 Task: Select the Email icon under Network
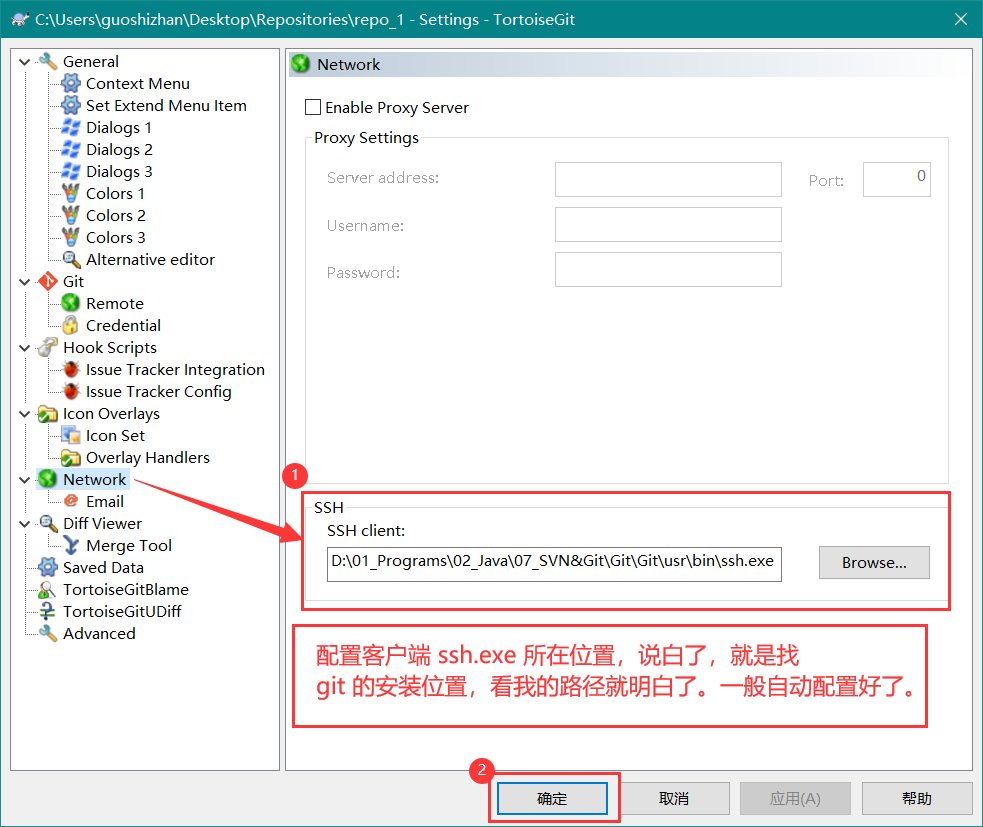(71, 501)
